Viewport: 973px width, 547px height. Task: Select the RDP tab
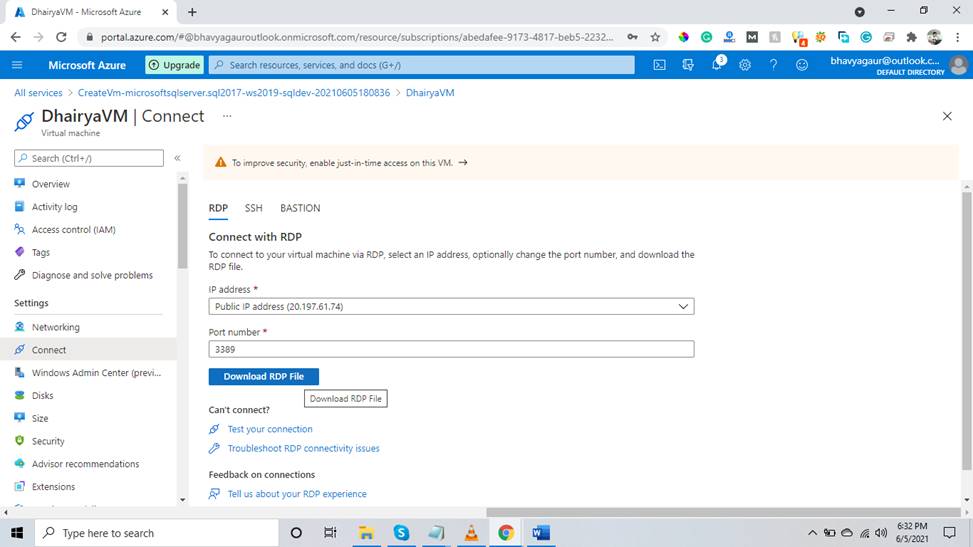click(x=218, y=208)
